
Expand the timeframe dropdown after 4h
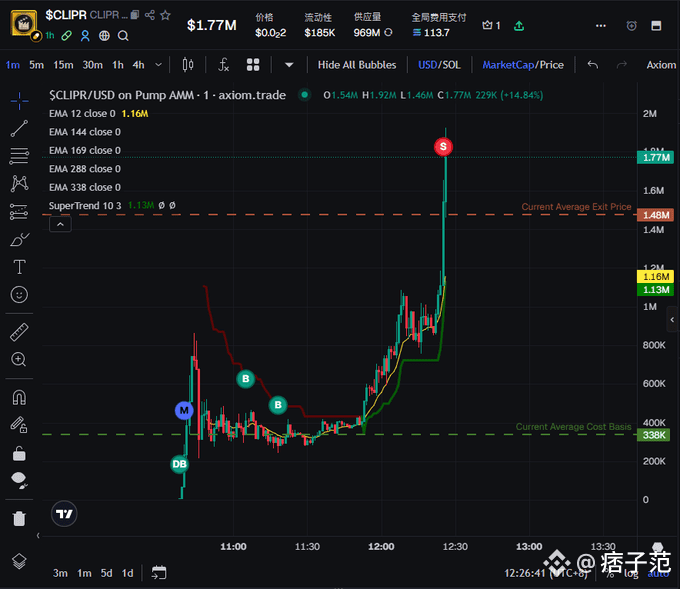pos(160,65)
